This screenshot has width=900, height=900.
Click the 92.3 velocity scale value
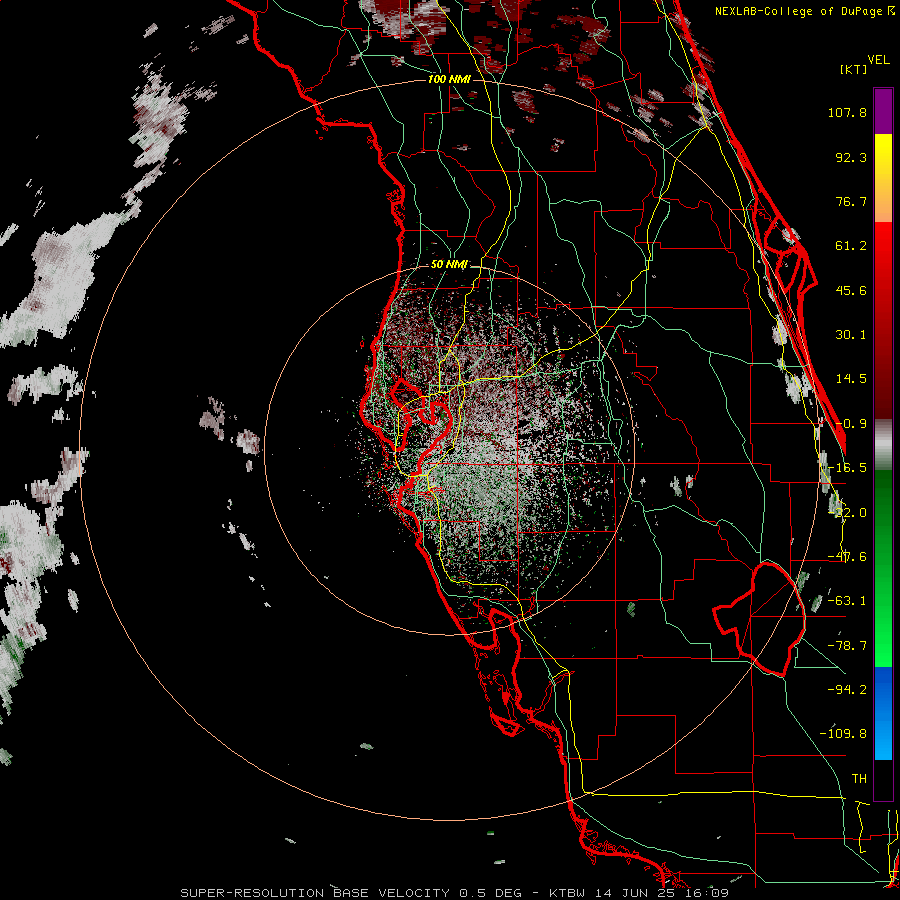click(x=851, y=157)
